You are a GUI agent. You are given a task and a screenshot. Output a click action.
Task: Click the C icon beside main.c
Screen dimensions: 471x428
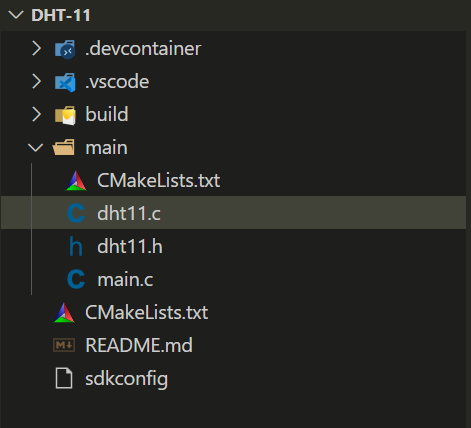[76, 279]
